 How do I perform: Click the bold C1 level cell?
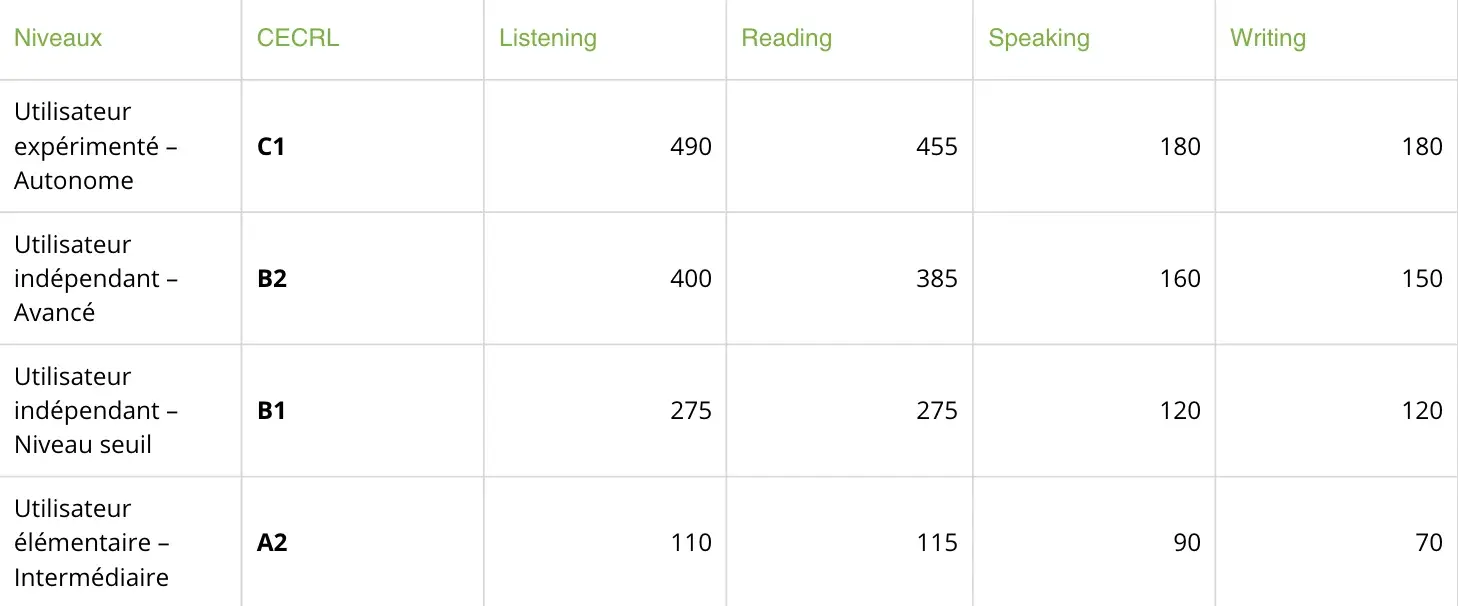271,147
